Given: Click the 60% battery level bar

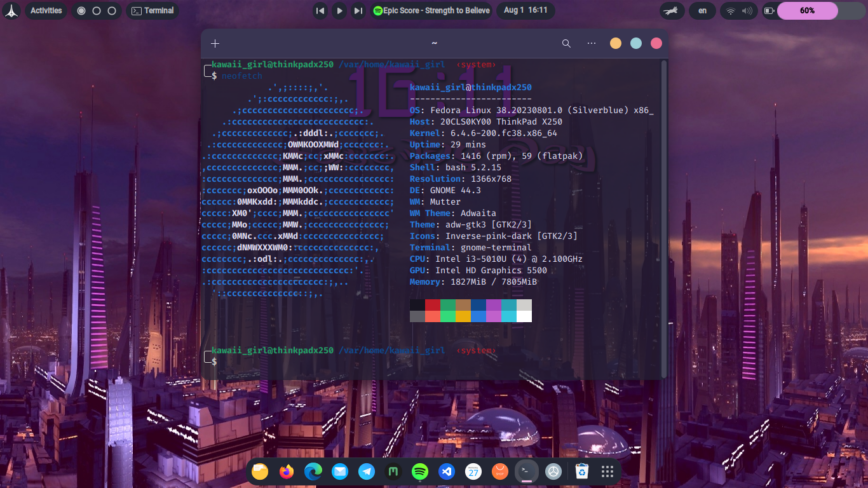Looking at the screenshot, I should pos(807,11).
